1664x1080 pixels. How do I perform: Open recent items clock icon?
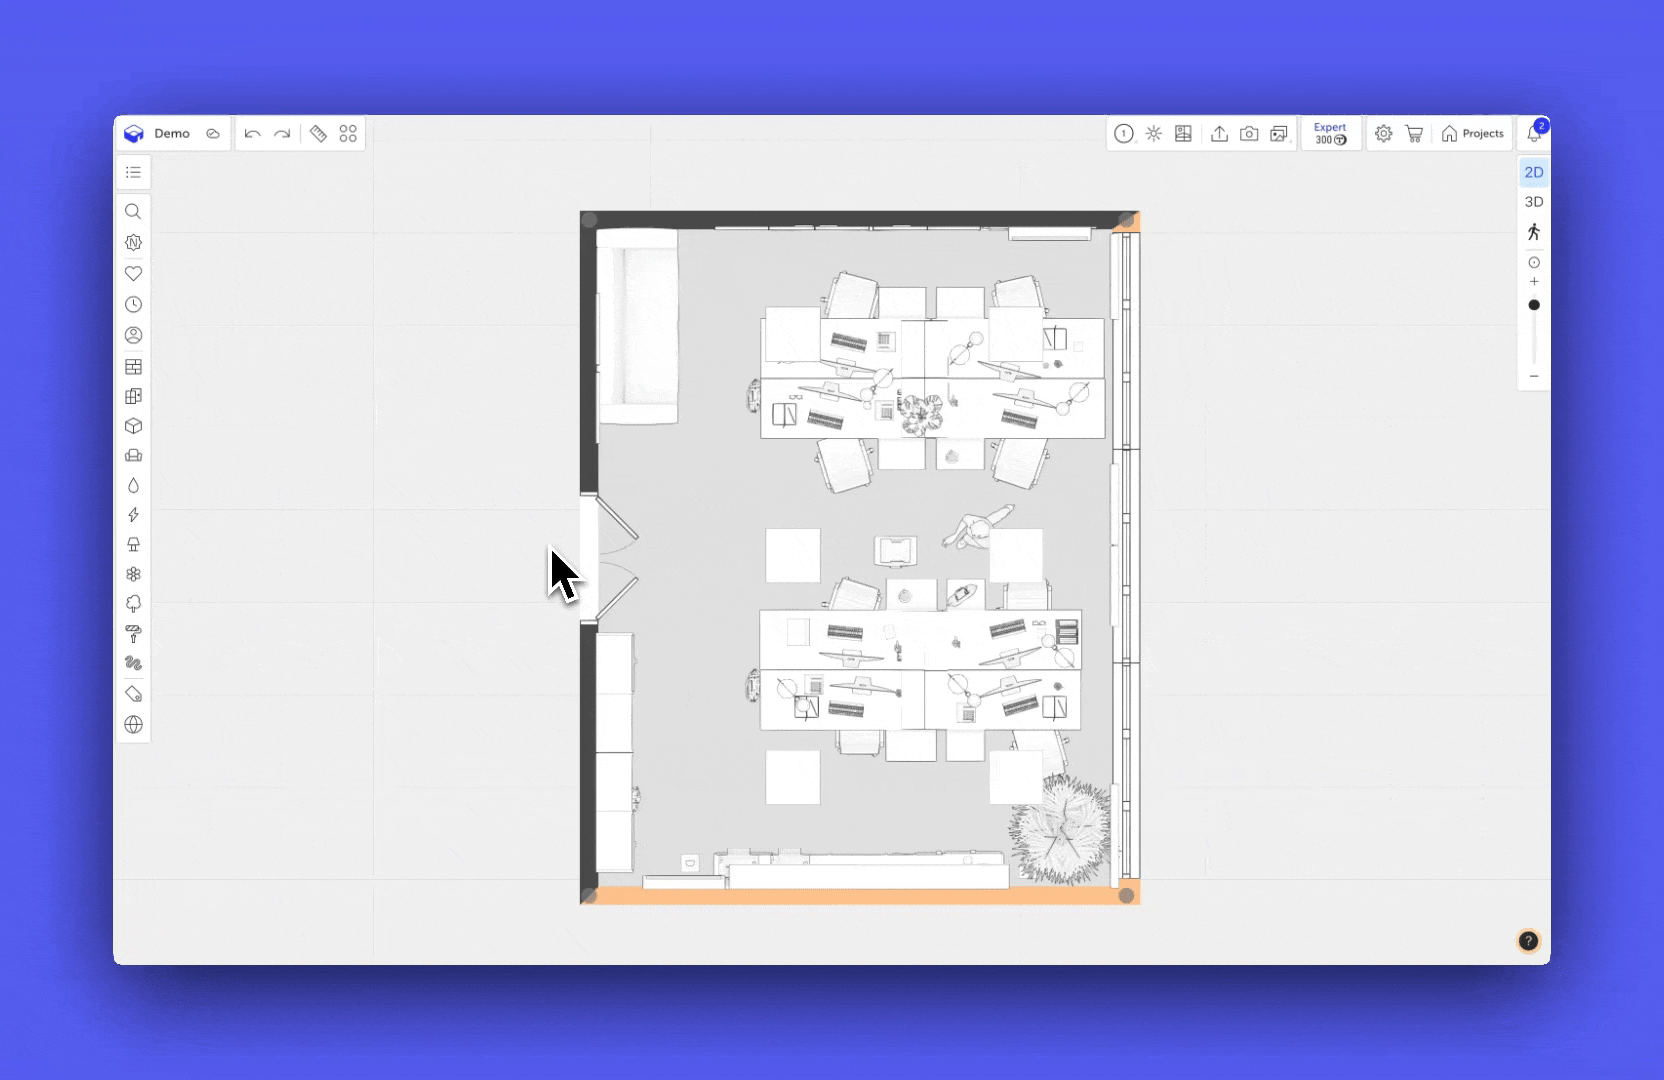[x=133, y=304]
